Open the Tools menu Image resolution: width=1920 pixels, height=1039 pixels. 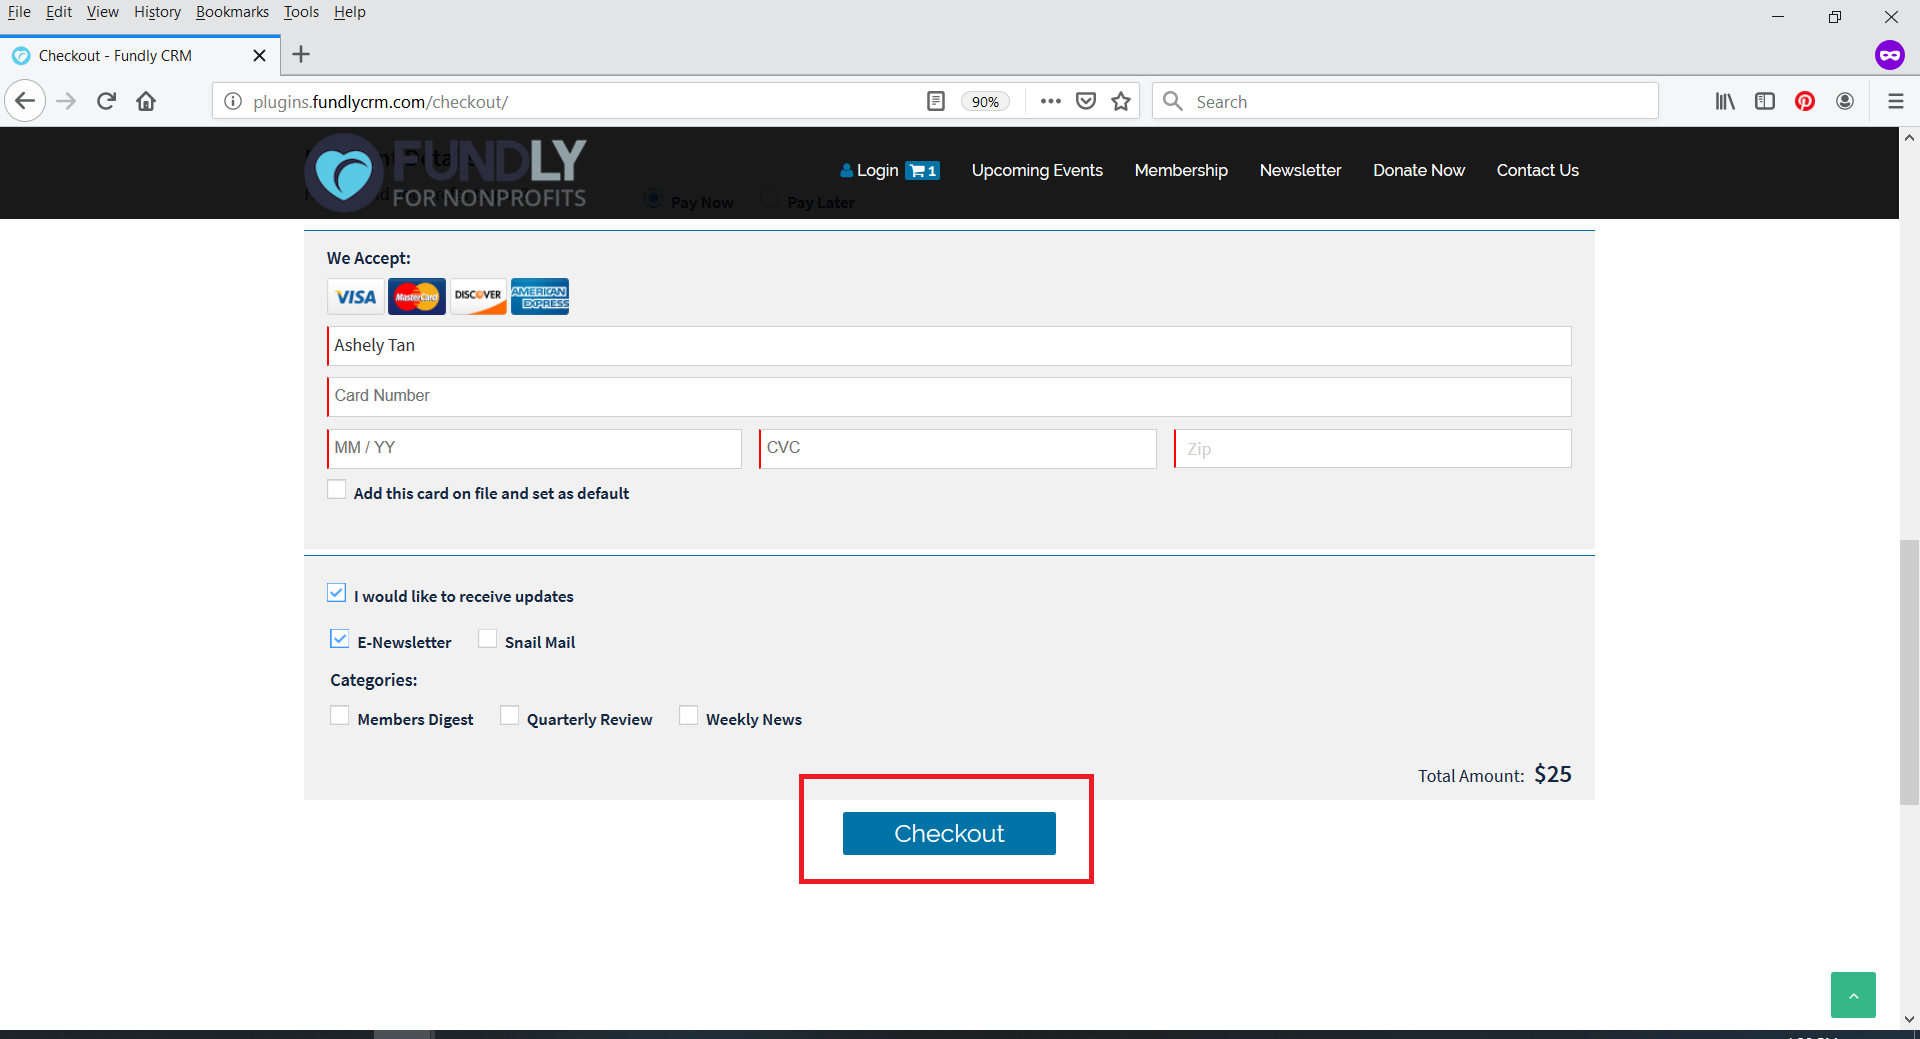[x=301, y=12]
